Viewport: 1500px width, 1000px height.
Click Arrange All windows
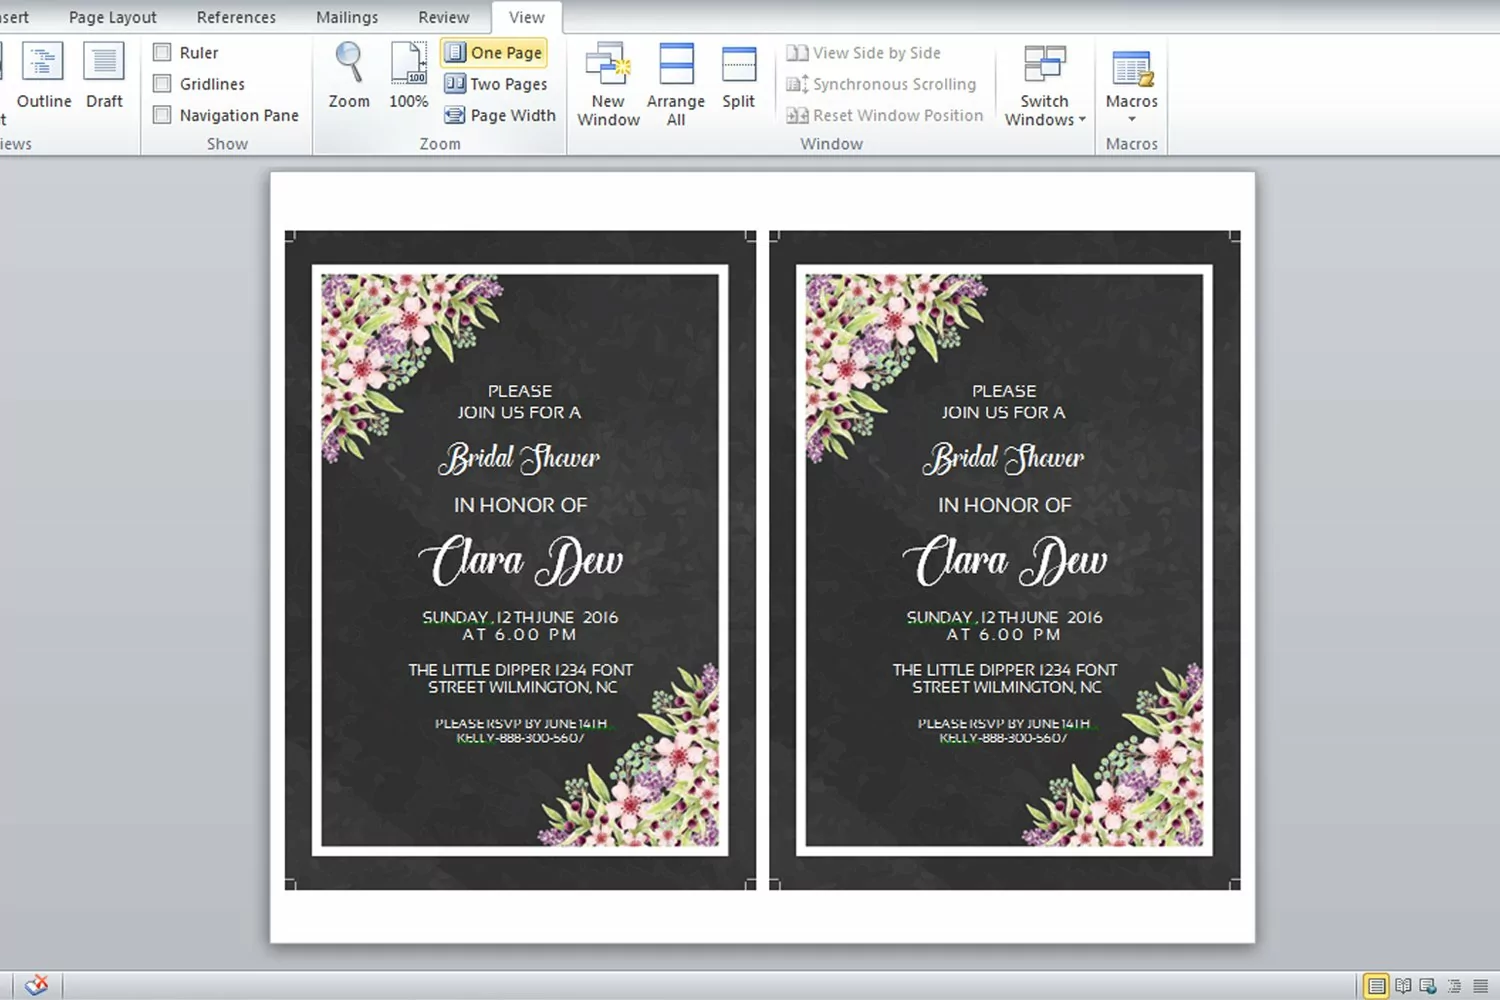pyautogui.click(x=676, y=84)
